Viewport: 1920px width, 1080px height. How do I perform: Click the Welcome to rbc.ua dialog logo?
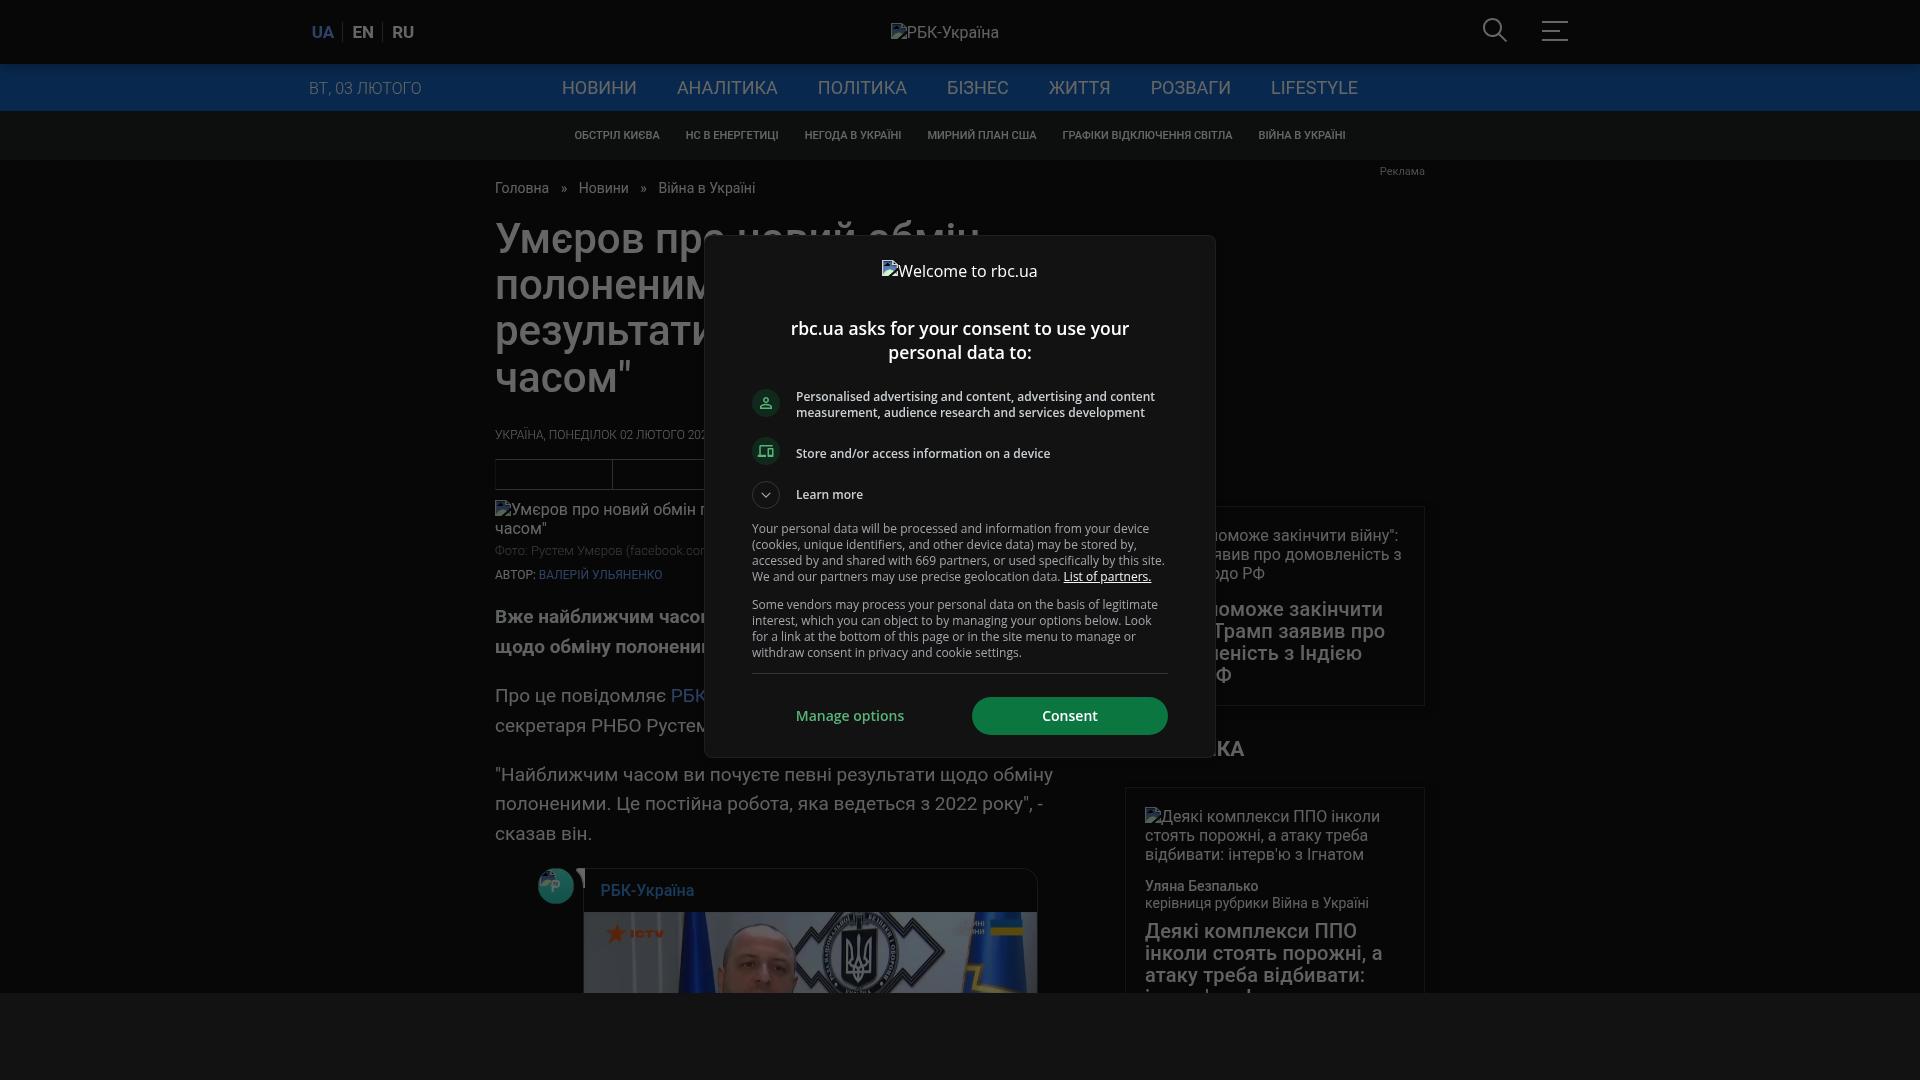coord(959,271)
